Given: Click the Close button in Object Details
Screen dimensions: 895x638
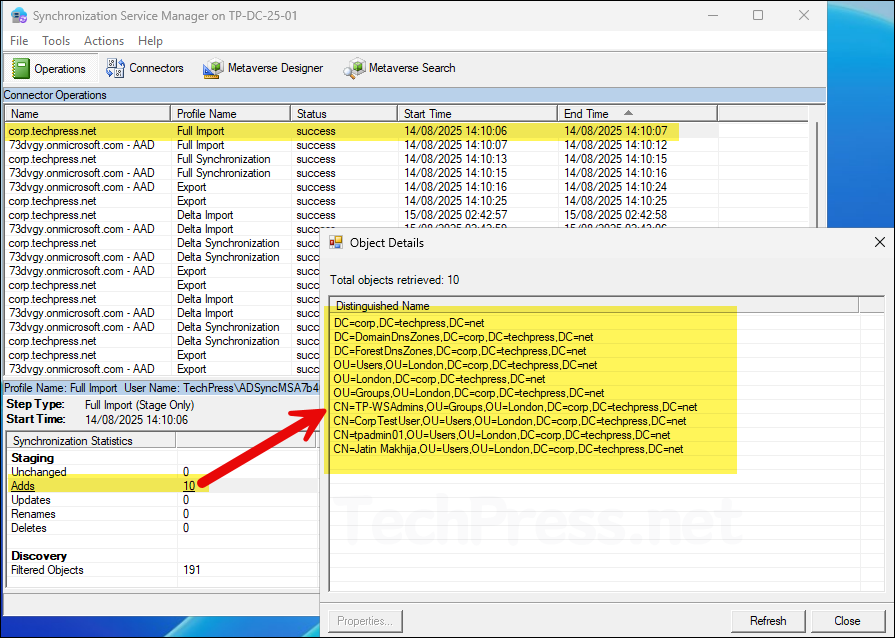Looking at the screenshot, I should coord(847,621).
